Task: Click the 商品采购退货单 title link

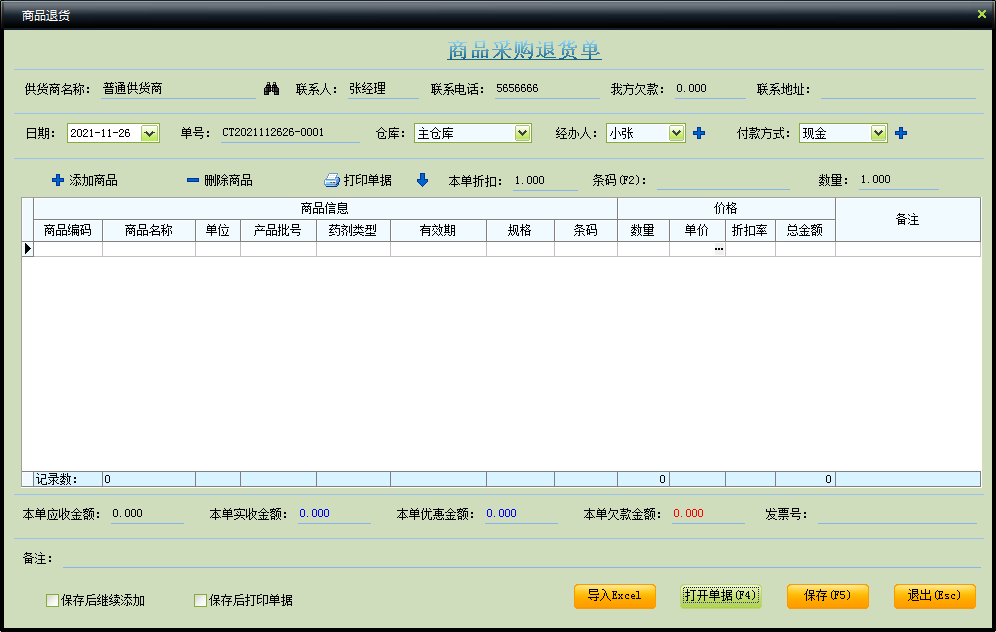Action: pyautogui.click(x=524, y=50)
